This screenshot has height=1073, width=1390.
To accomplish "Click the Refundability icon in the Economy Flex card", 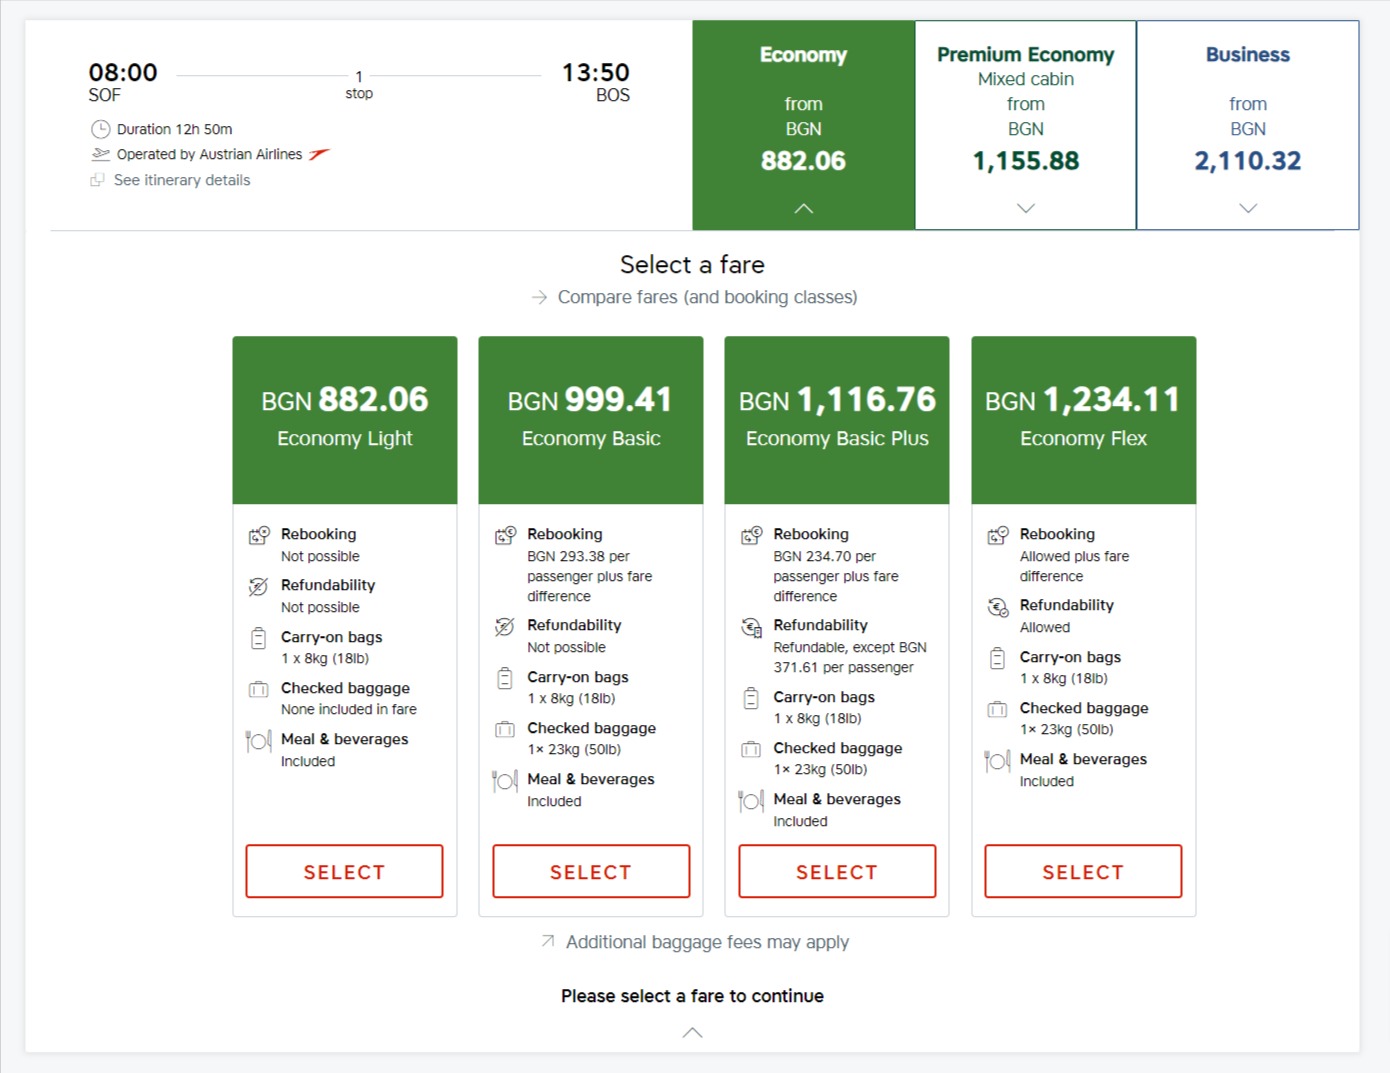I will (998, 607).
